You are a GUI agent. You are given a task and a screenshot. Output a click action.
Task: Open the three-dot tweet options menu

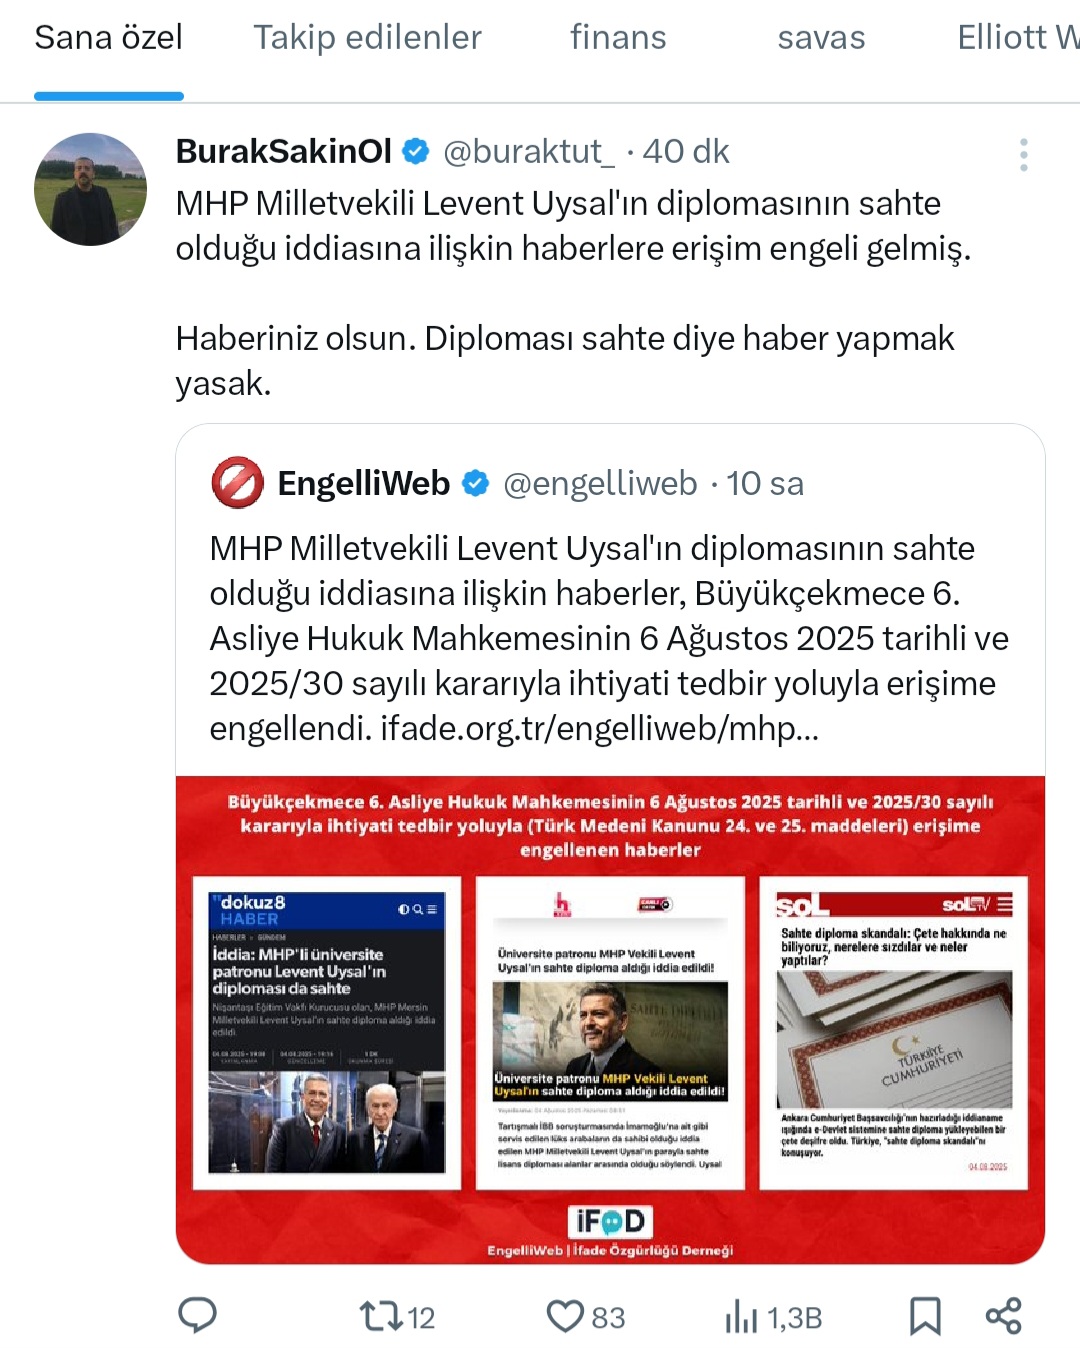click(x=1023, y=155)
